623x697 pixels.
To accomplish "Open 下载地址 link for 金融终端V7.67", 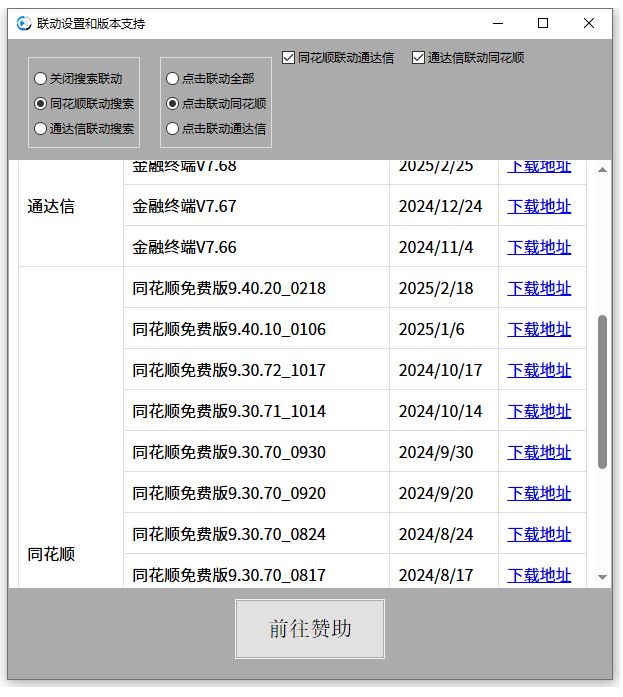I will (x=539, y=206).
